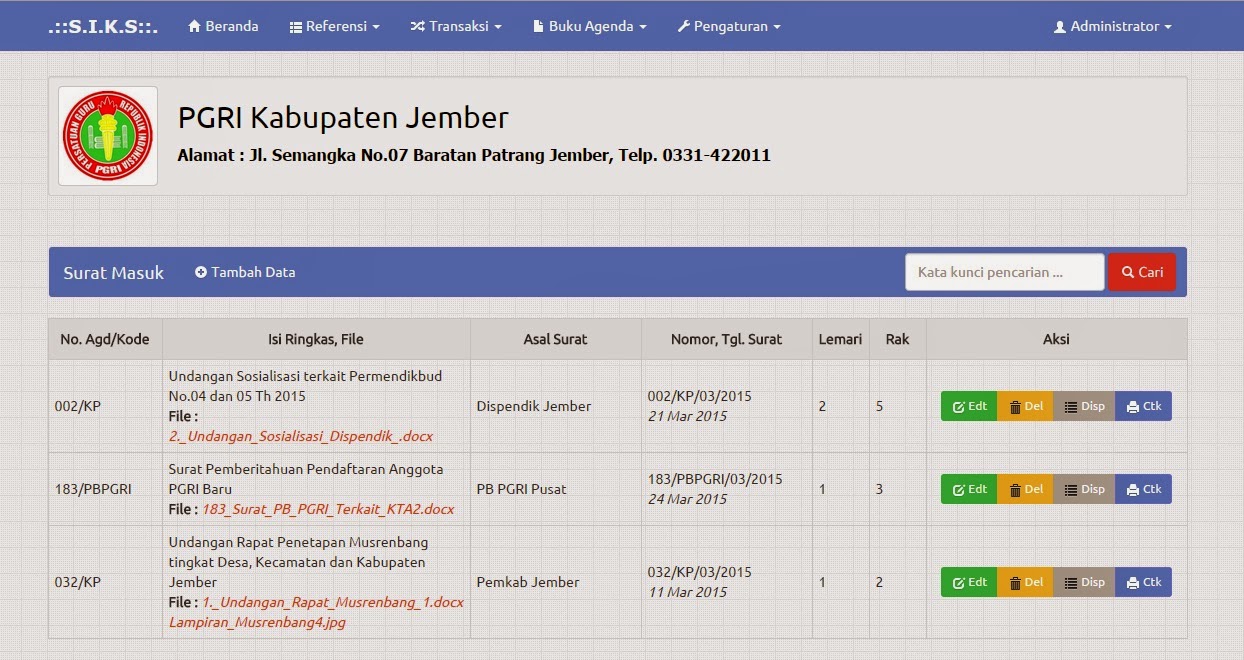1244x660 pixels.
Task: Click the PGRI Kabupaten Jember heading
Action: [343, 118]
